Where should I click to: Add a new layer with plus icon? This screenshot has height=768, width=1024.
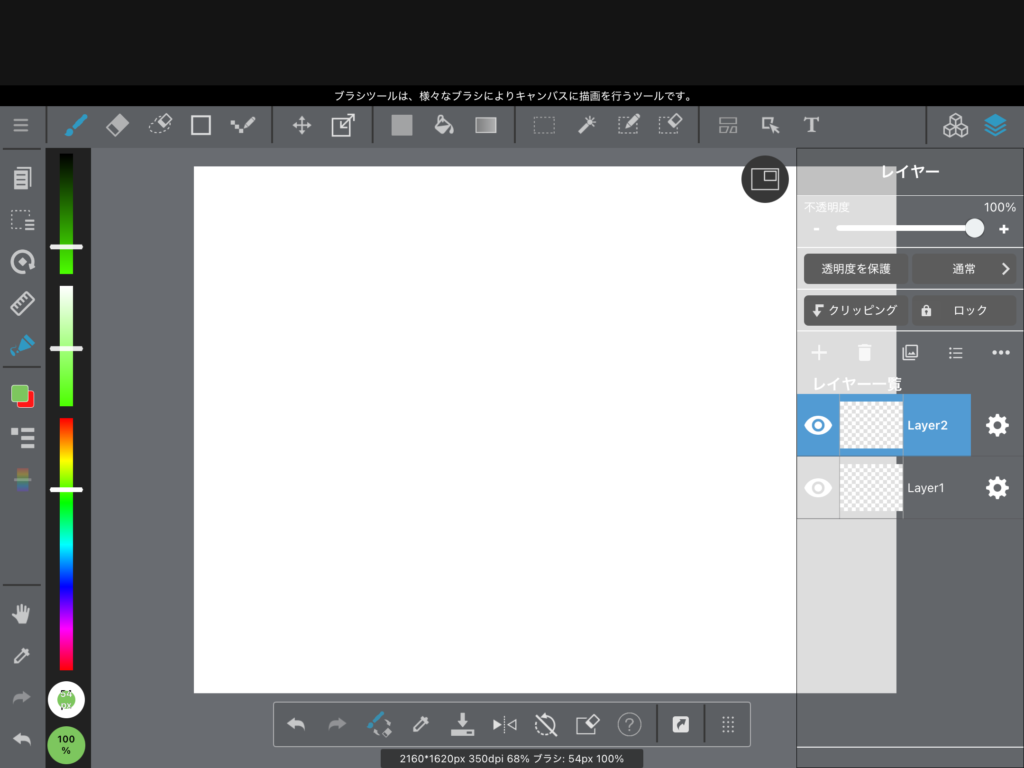coord(819,352)
